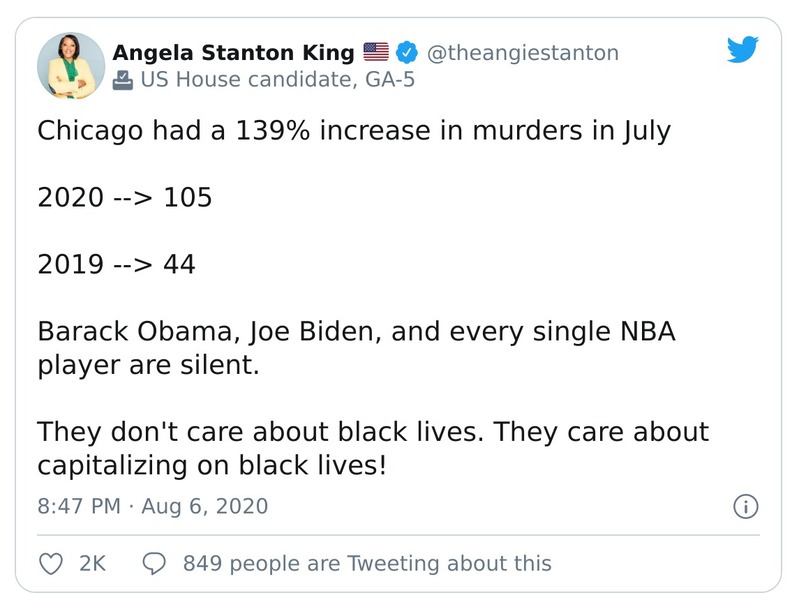Click the heart like icon
The image size is (799, 609).
[51, 564]
